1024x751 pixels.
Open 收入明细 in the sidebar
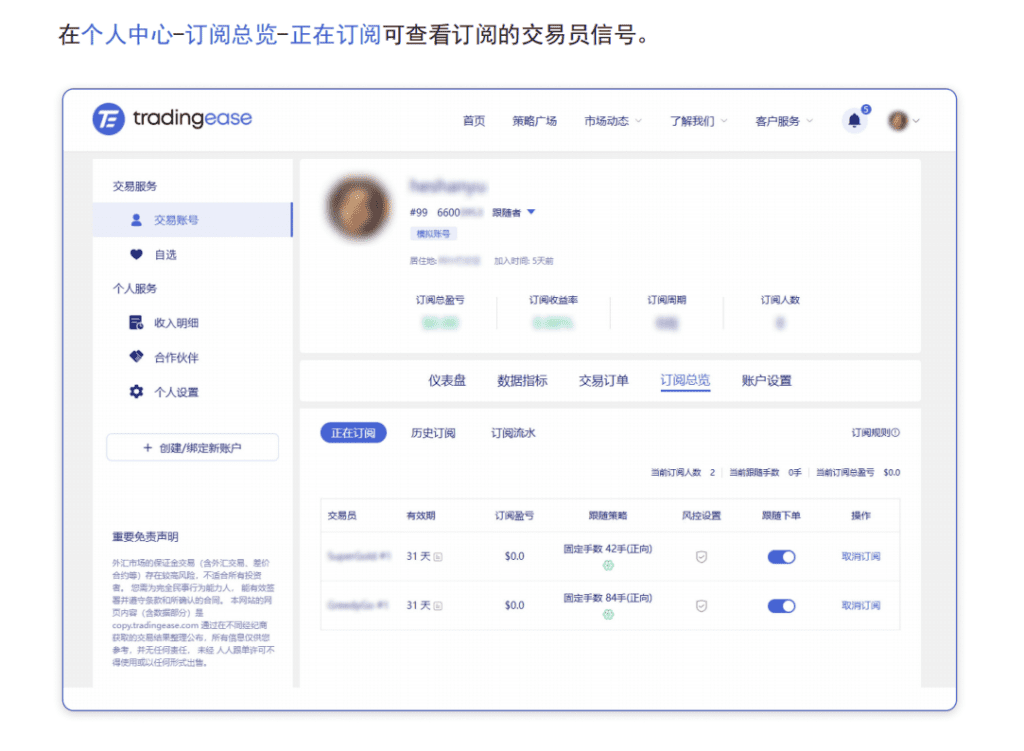pyautogui.click(x=176, y=323)
